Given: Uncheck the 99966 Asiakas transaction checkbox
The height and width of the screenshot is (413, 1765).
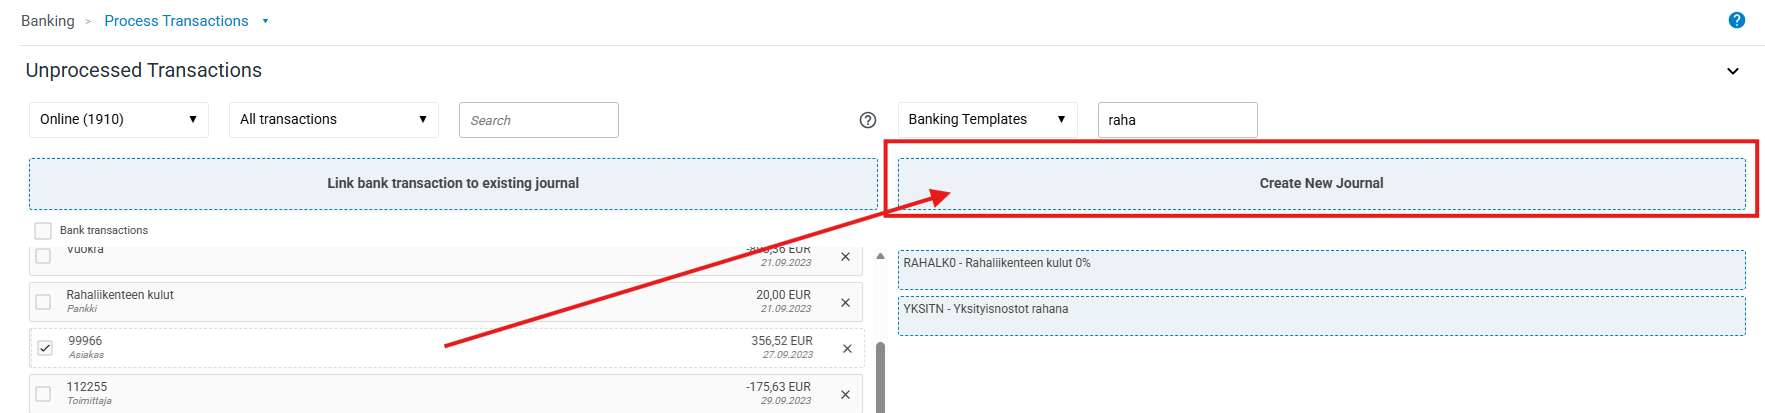Looking at the screenshot, I should click(x=45, y=348).
